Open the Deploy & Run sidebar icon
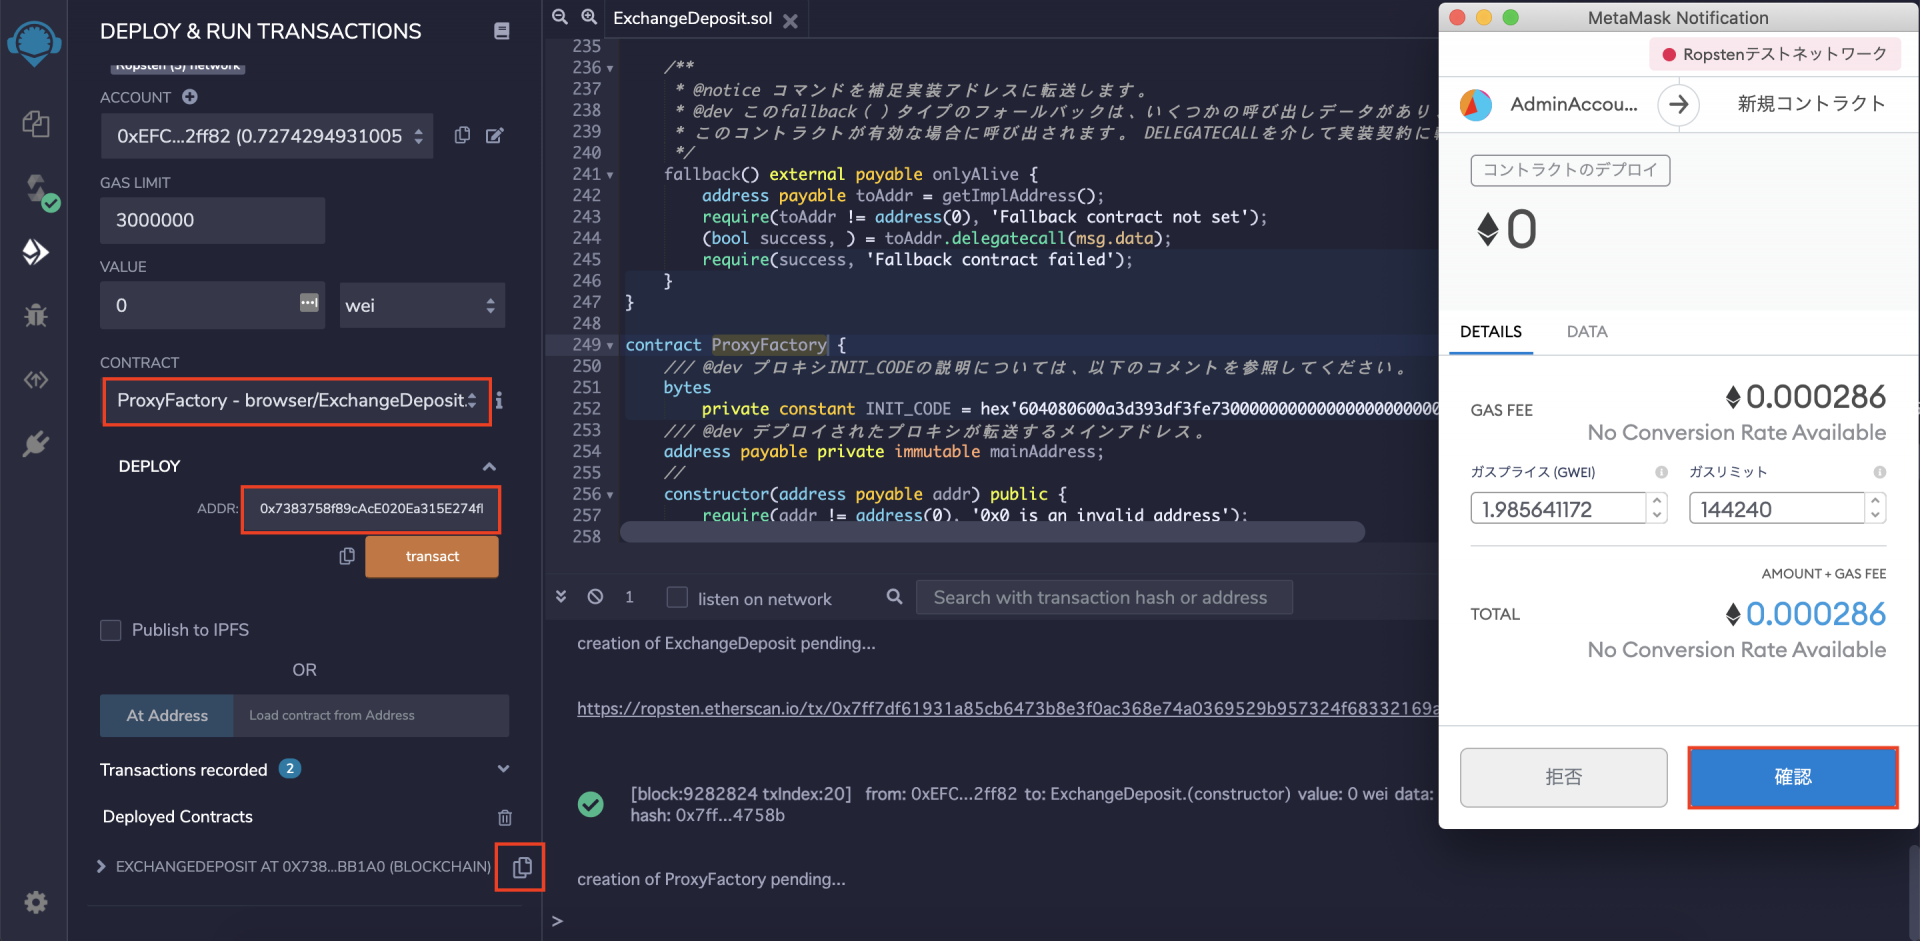1920x941 pixels. [35, 252]
